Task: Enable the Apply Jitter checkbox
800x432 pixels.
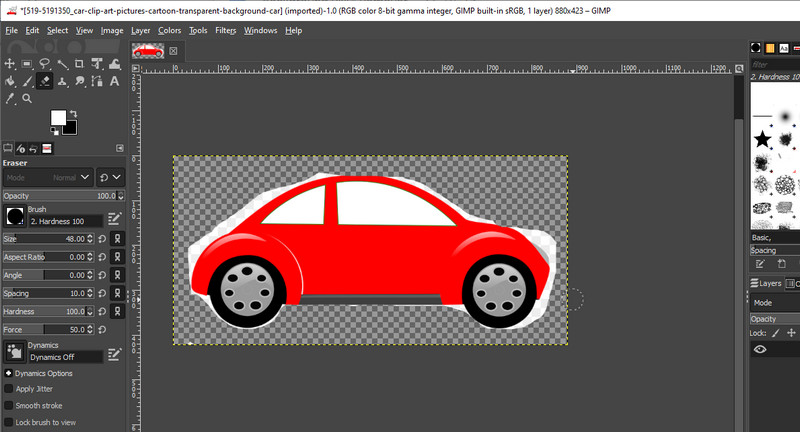Action: (9, 388)
